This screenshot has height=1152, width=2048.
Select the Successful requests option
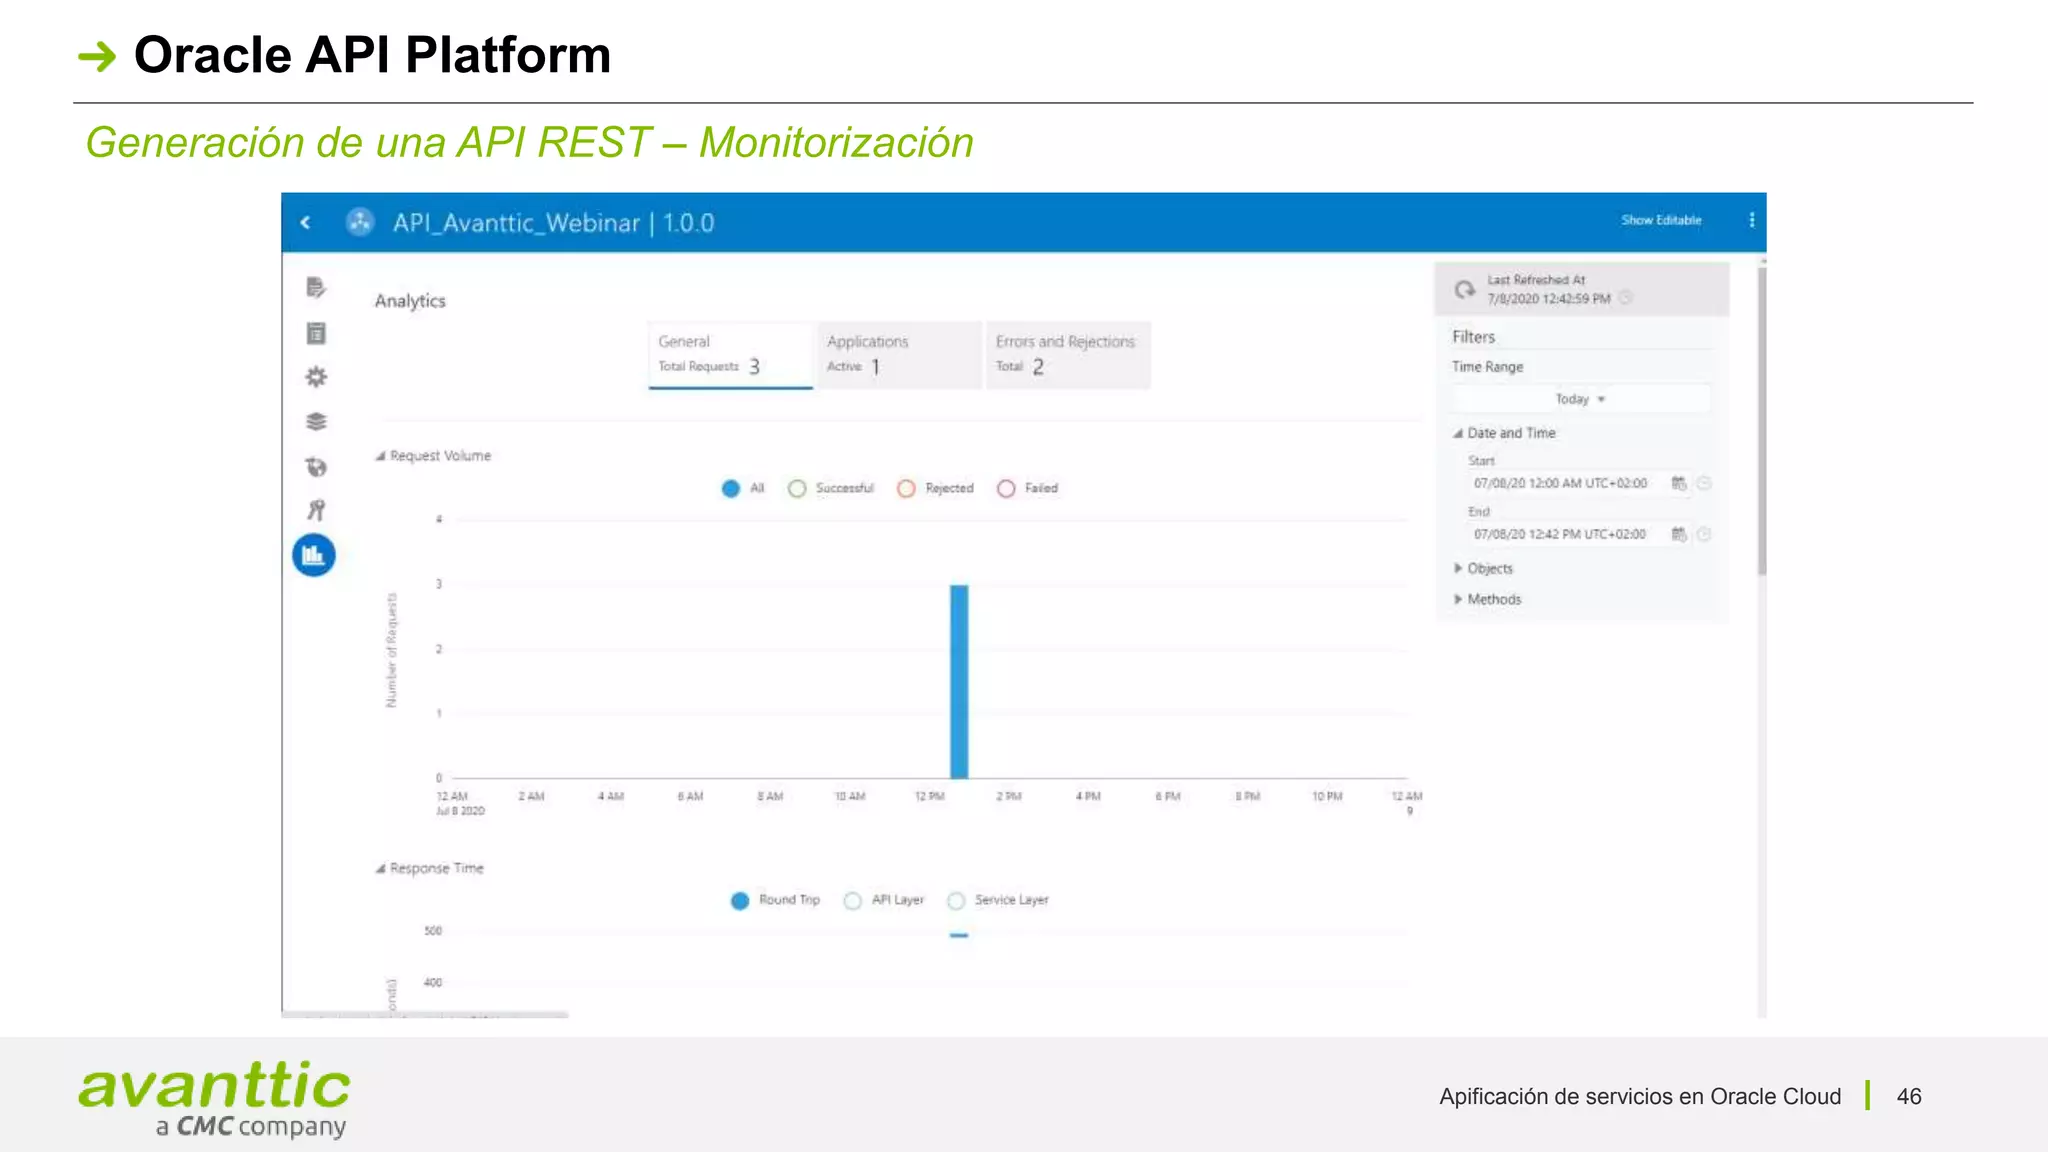tap(831, 488)
